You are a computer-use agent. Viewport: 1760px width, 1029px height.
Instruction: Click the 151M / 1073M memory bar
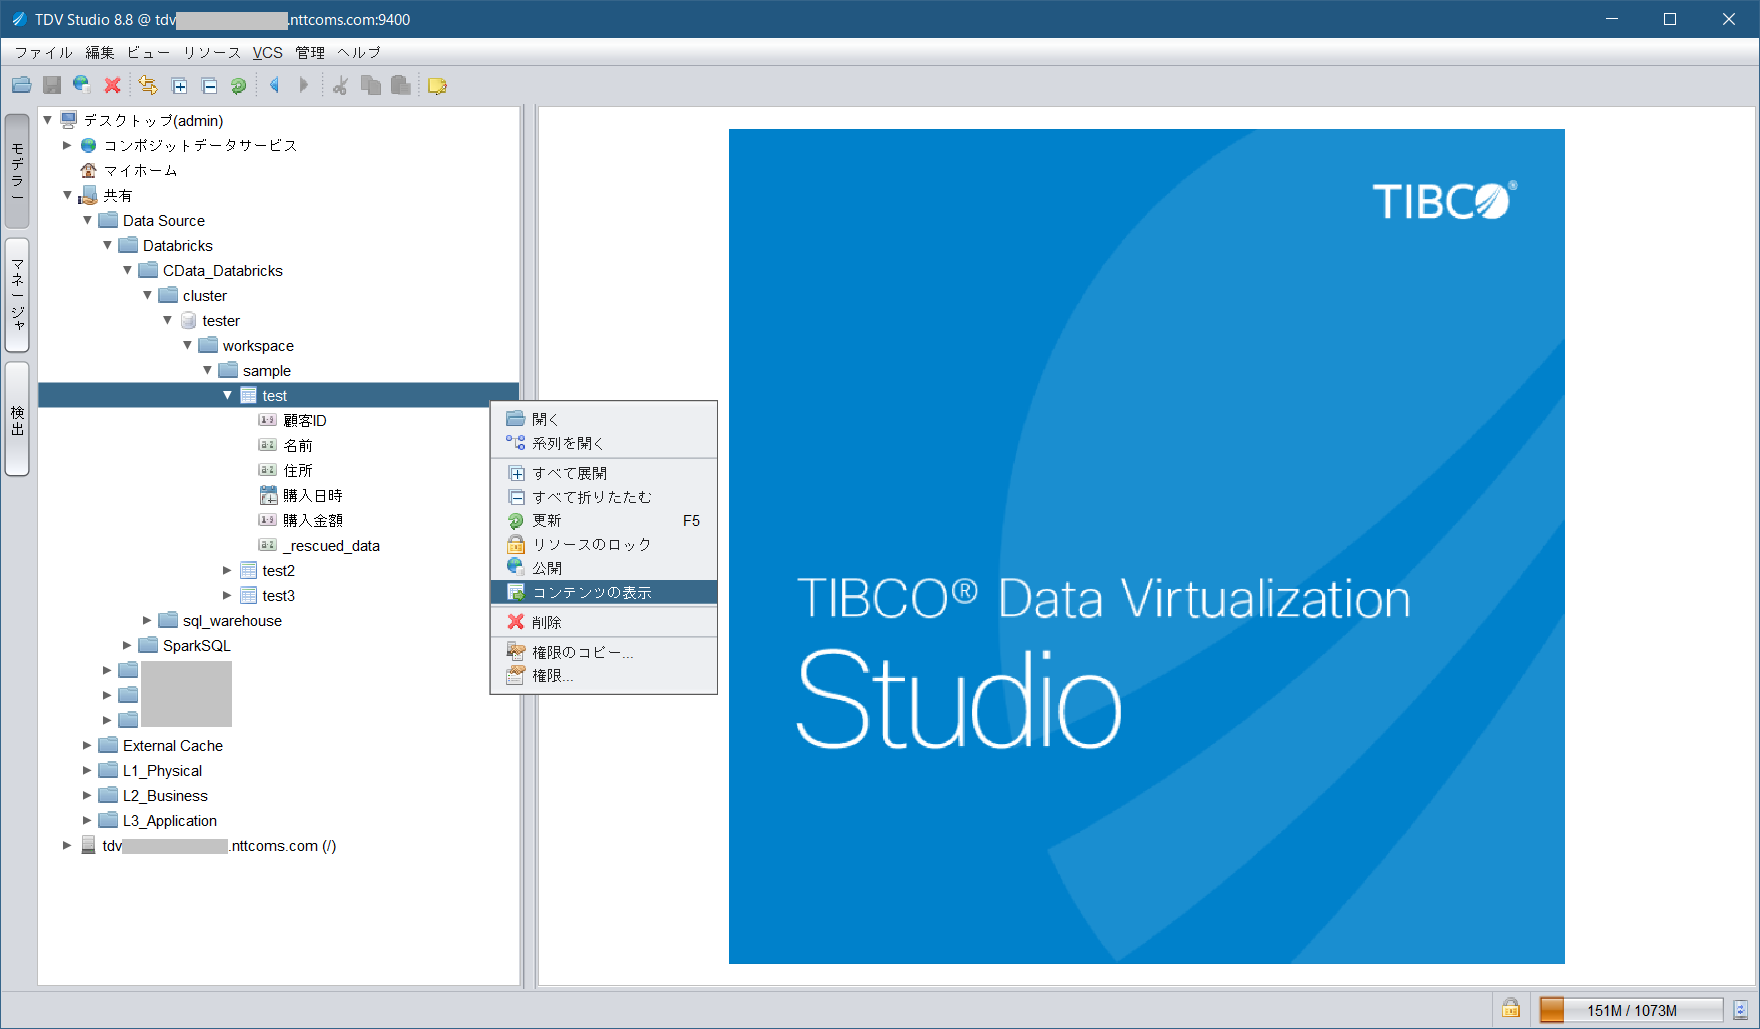(1631, 1010)
